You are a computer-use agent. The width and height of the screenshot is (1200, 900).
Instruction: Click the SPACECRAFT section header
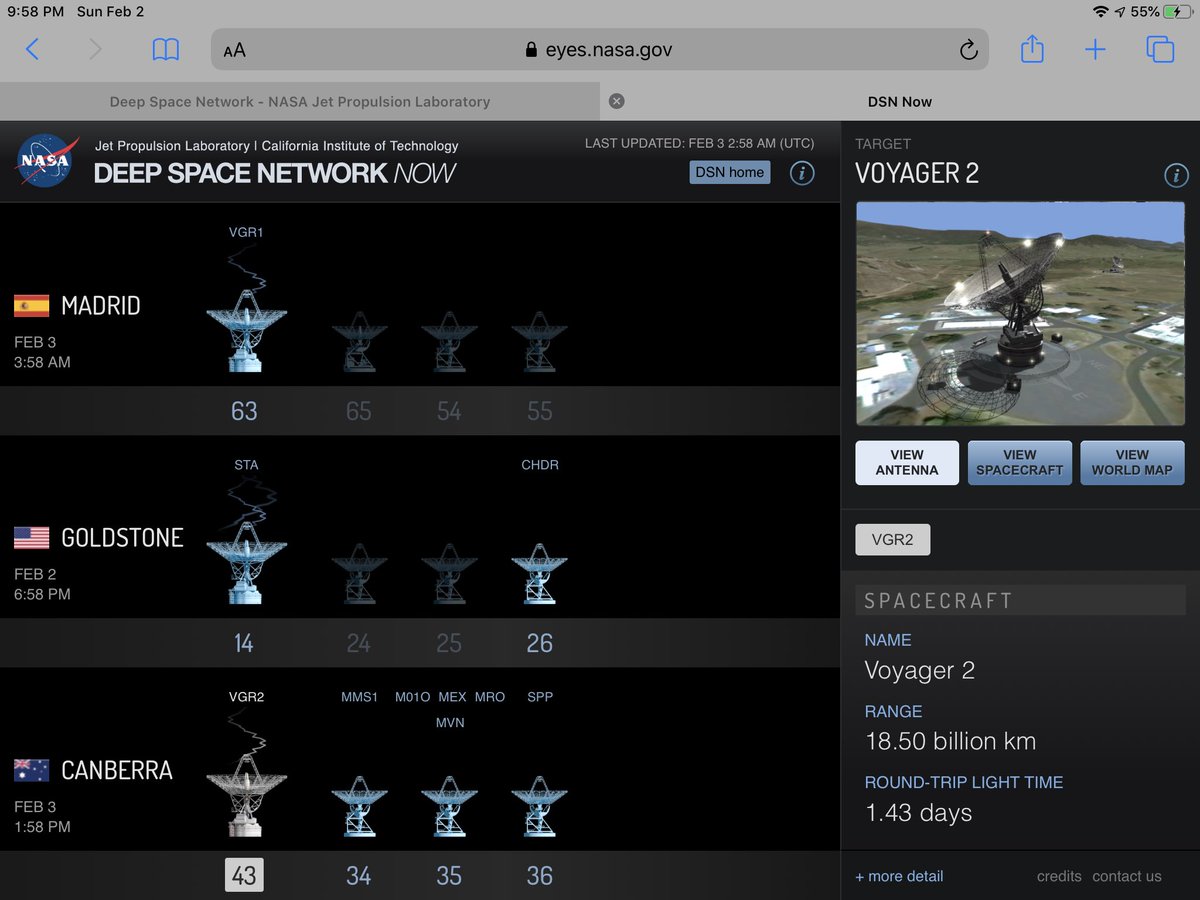coord(1020,601)
